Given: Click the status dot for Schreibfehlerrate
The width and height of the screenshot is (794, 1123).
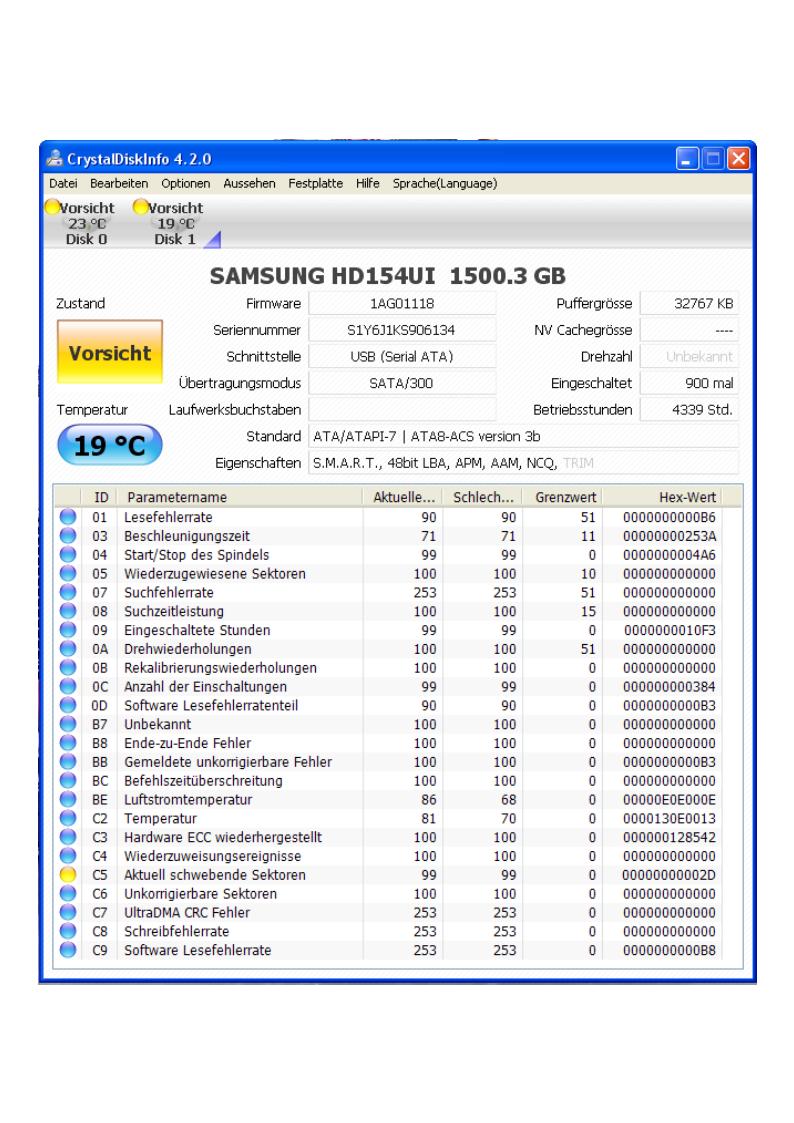Looking at the screenshot, I should click(68, 931).
